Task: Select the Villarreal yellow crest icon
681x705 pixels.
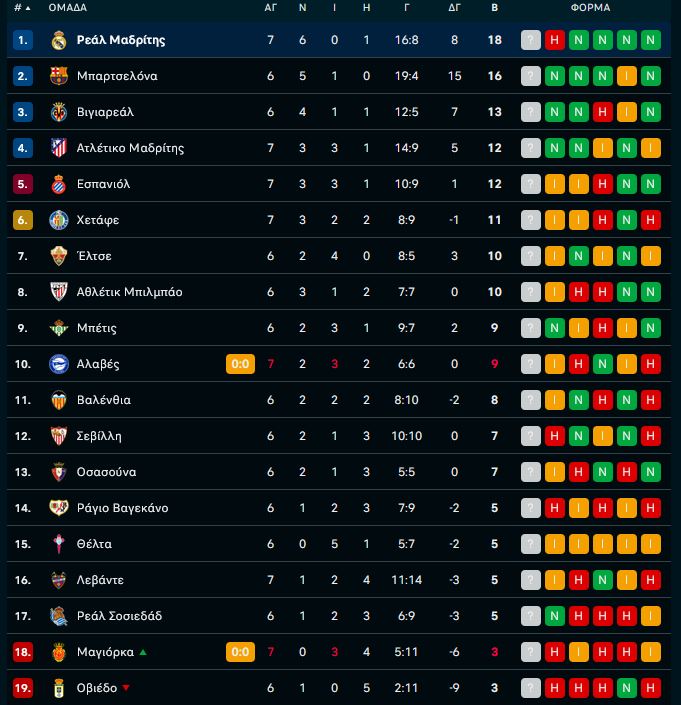Action: click(x=59, y=112)
